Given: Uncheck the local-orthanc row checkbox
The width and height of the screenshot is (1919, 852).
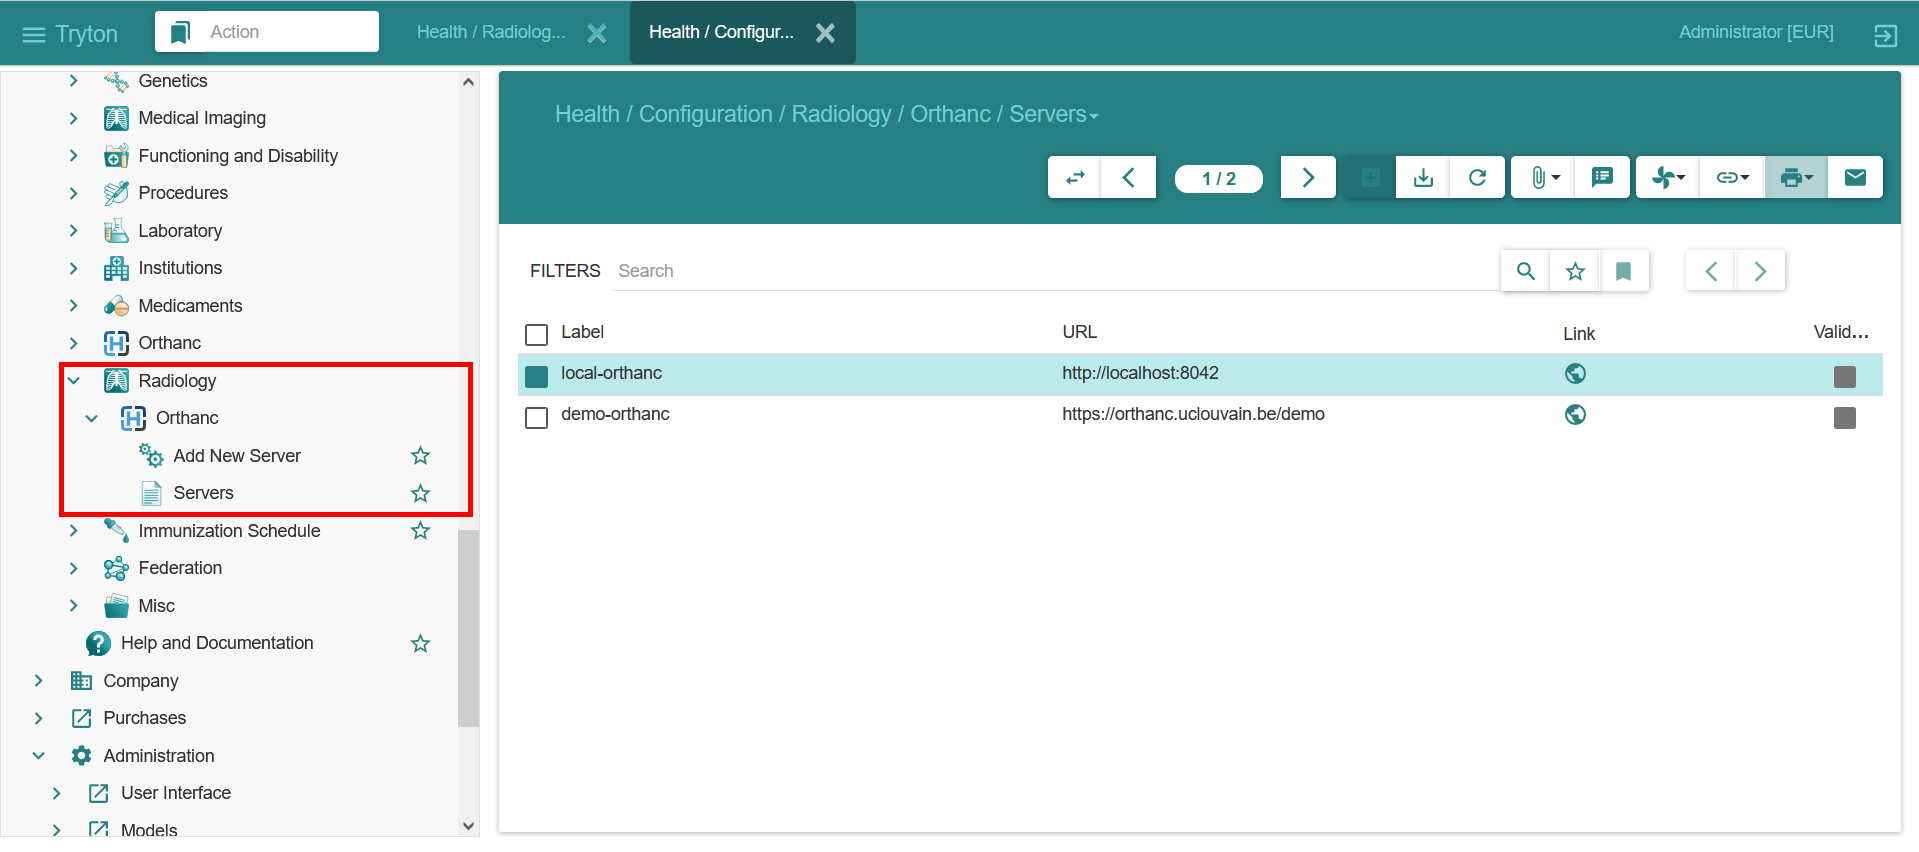Looking at the screenshot, I should click(537, 376).
